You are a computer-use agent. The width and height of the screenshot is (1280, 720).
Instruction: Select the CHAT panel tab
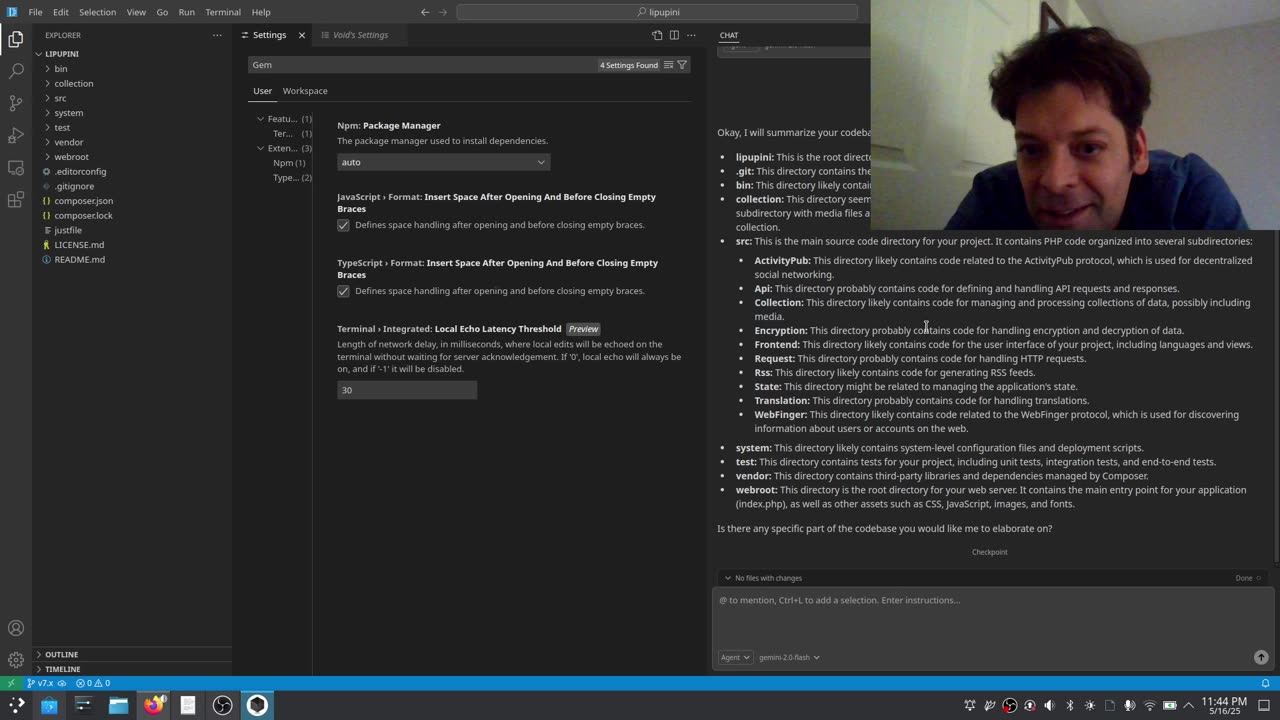[x=729, y=35]
